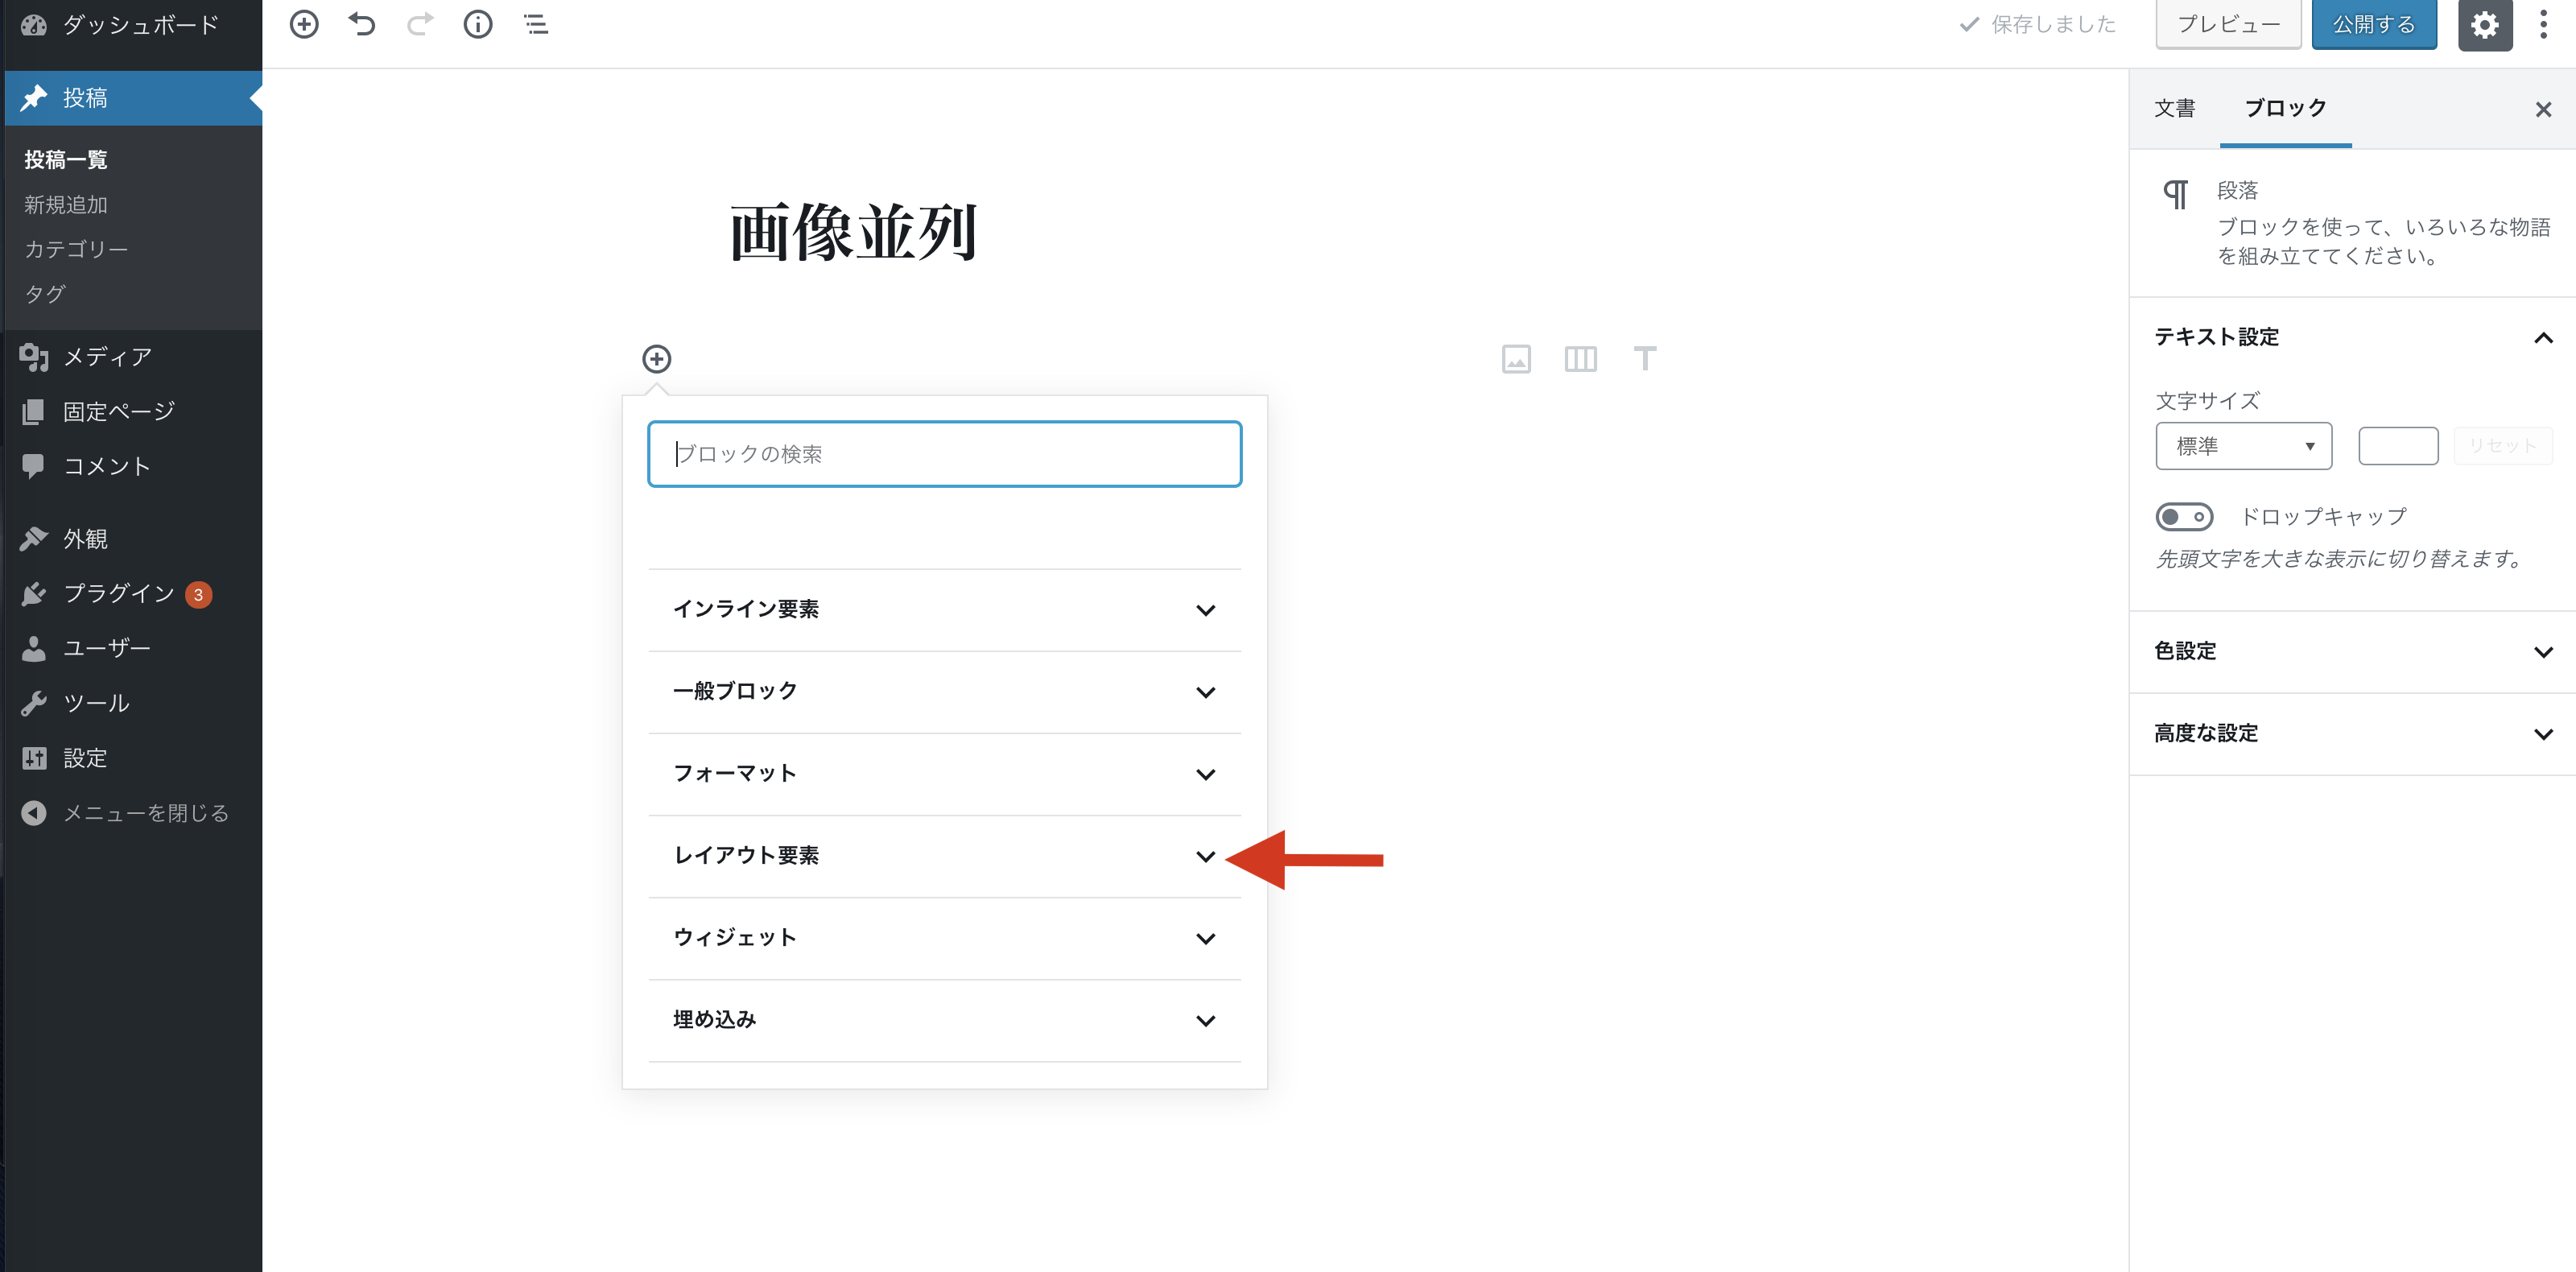Collapse the テキスト設定 panel
Viewport: 2576px width, 1272px height.
click(2351, 337)
